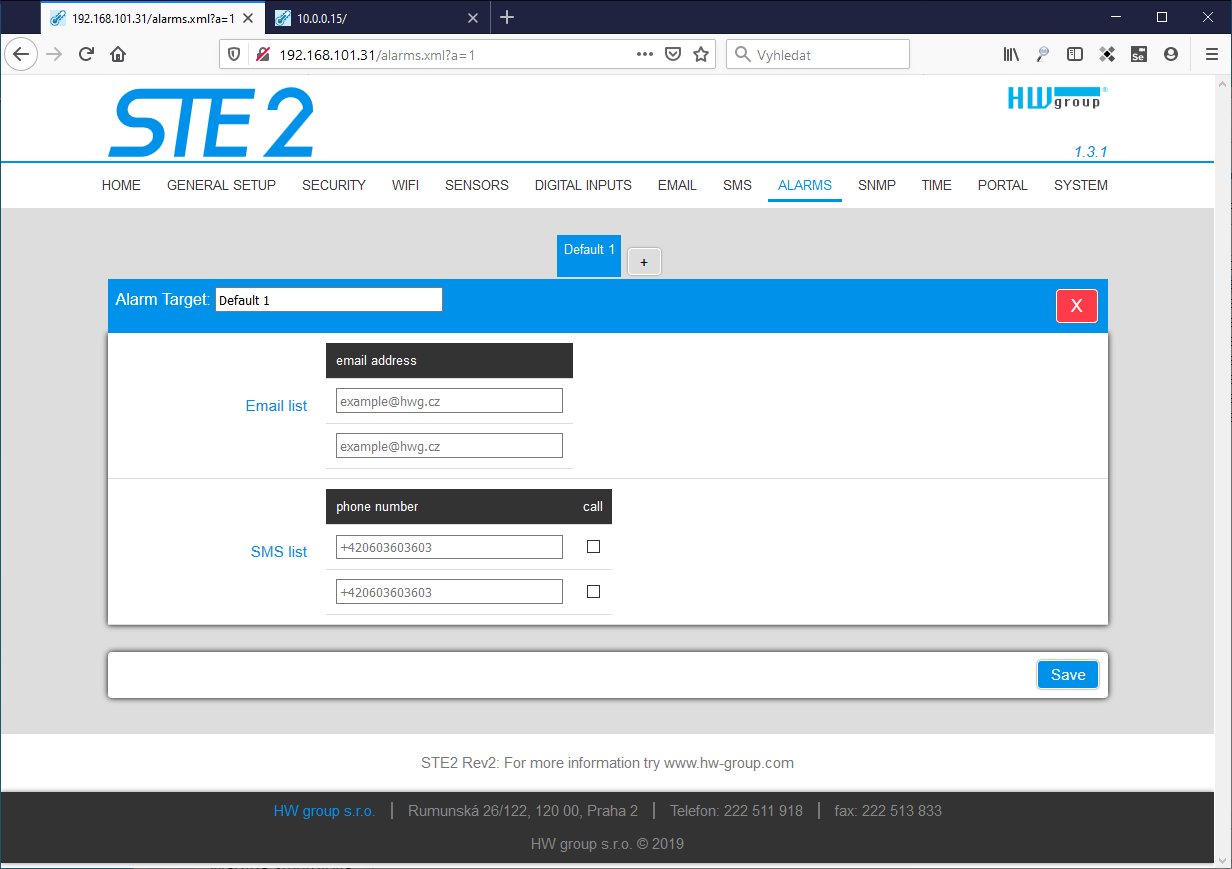Image resolution: width=1232 pixels, height=869 pixels.
Task: Select the ALARMS menu item
Action: 805,185
